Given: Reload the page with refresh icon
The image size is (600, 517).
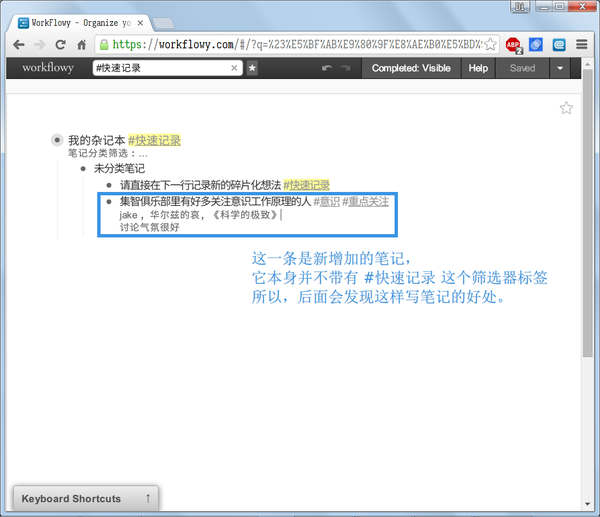Looking at the screenshot, I should point(60,45).
